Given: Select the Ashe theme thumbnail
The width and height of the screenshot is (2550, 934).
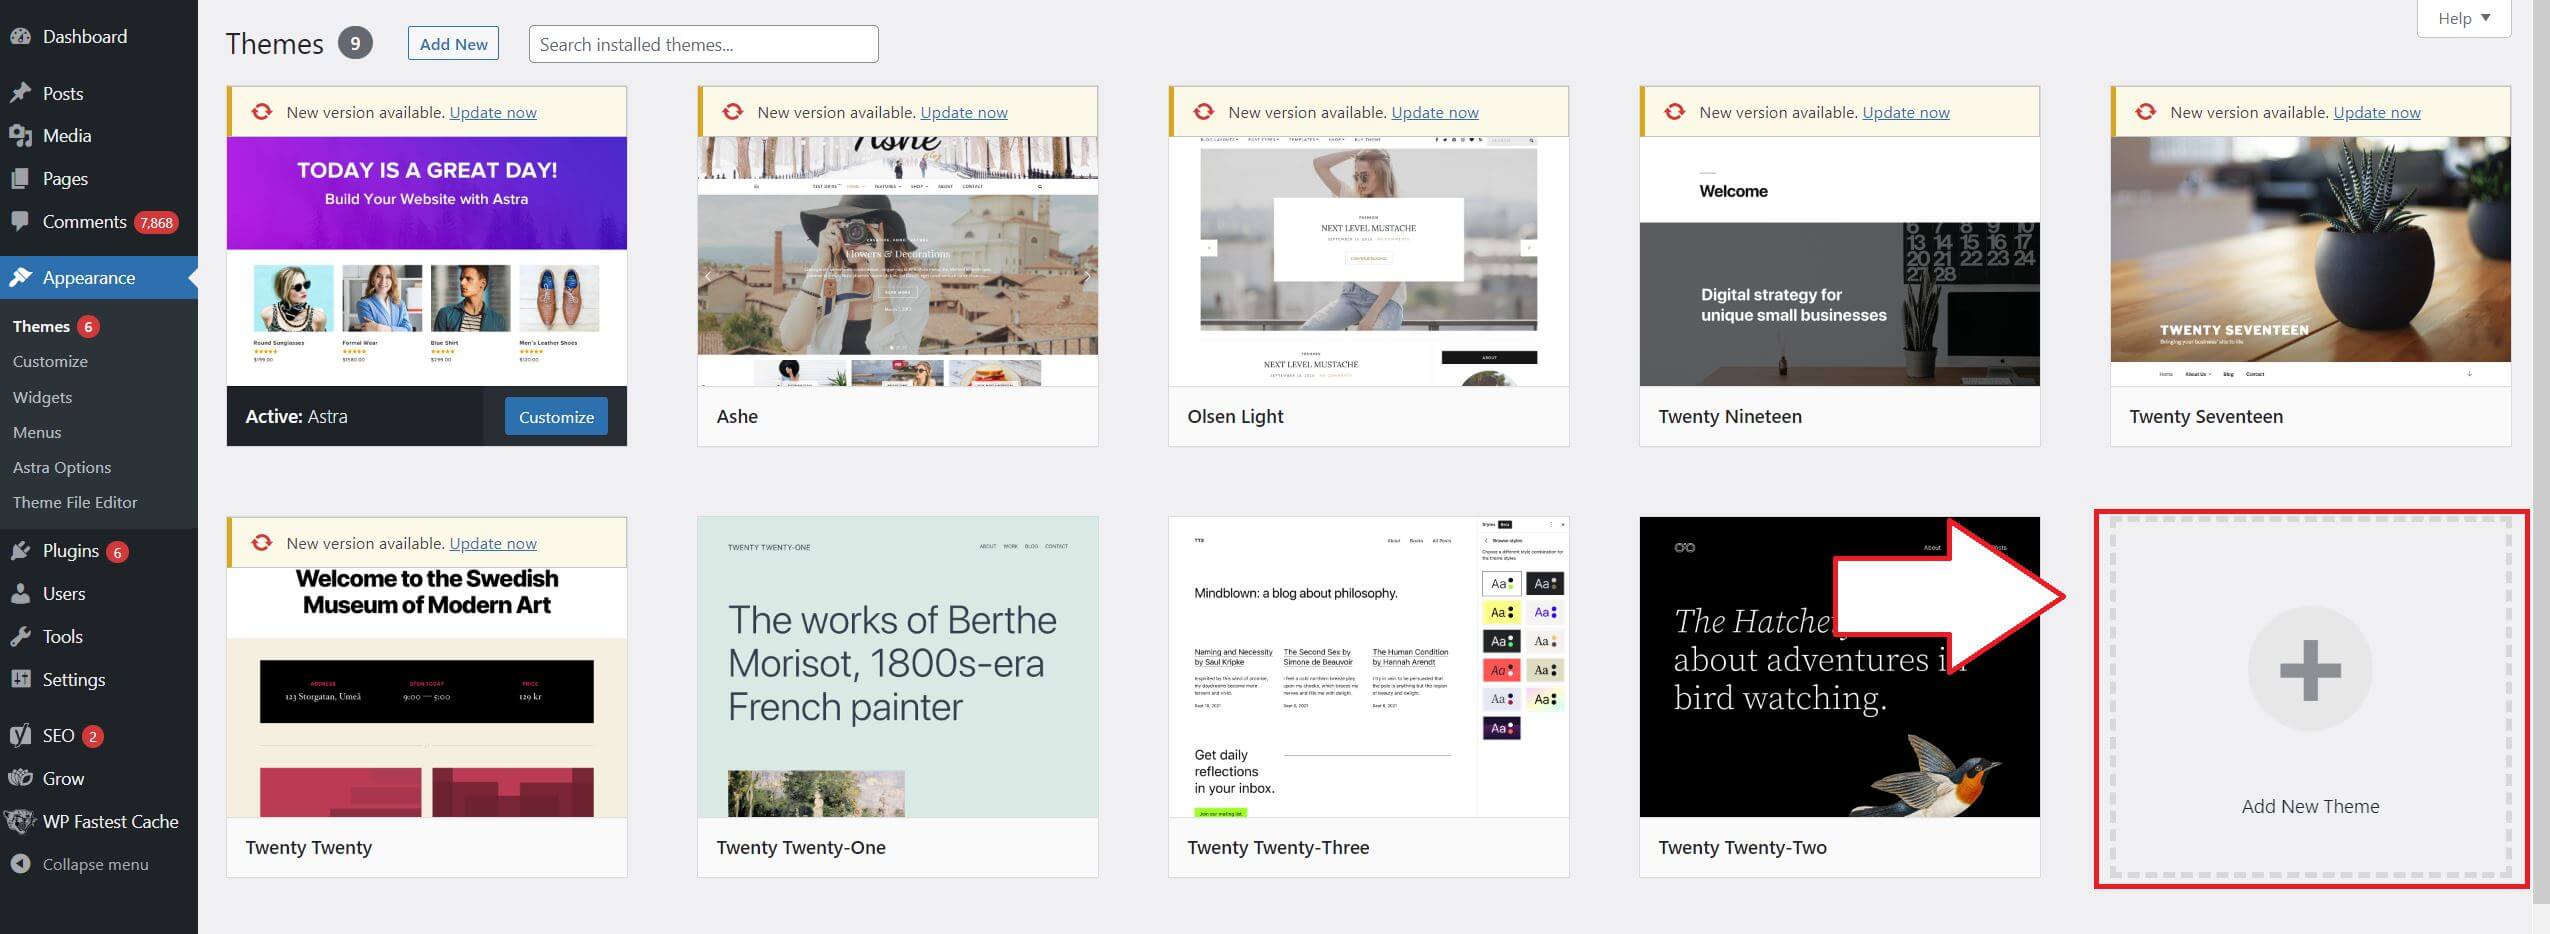Looking at the screenshot, I should tap(898, 261).
